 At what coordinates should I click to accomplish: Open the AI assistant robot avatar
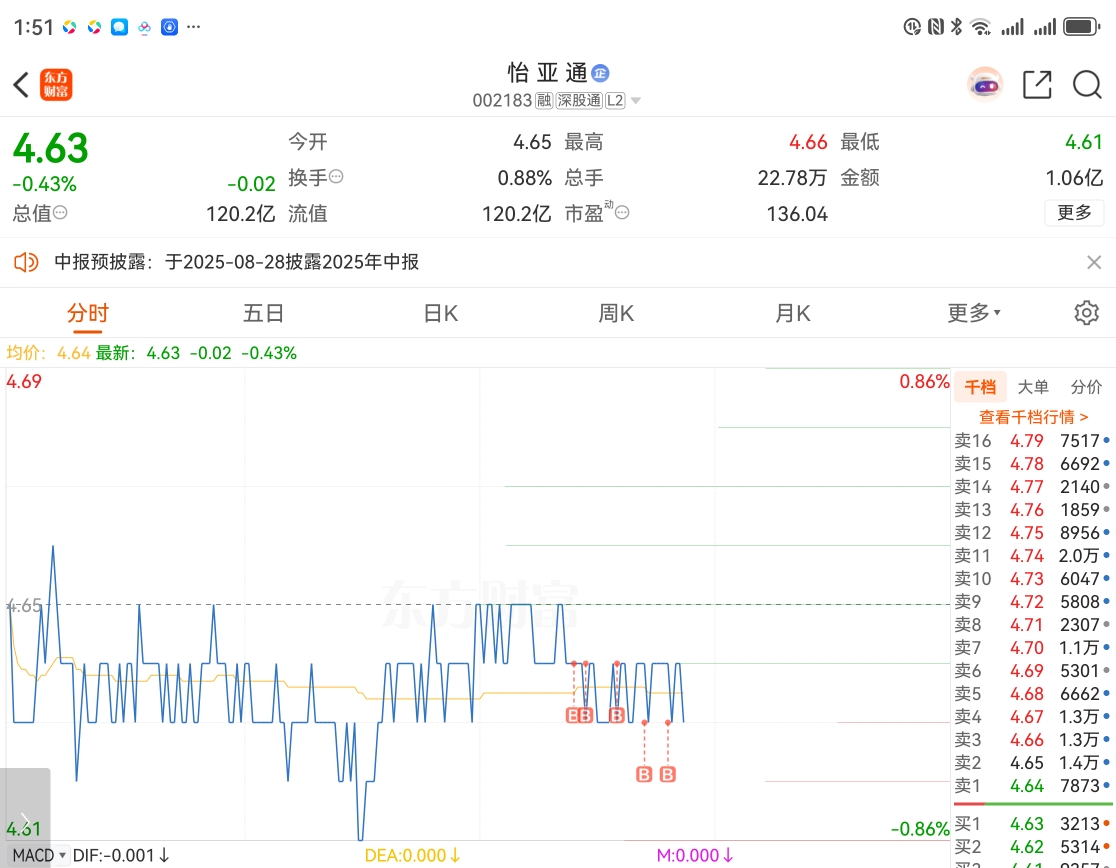pos(985,85)
